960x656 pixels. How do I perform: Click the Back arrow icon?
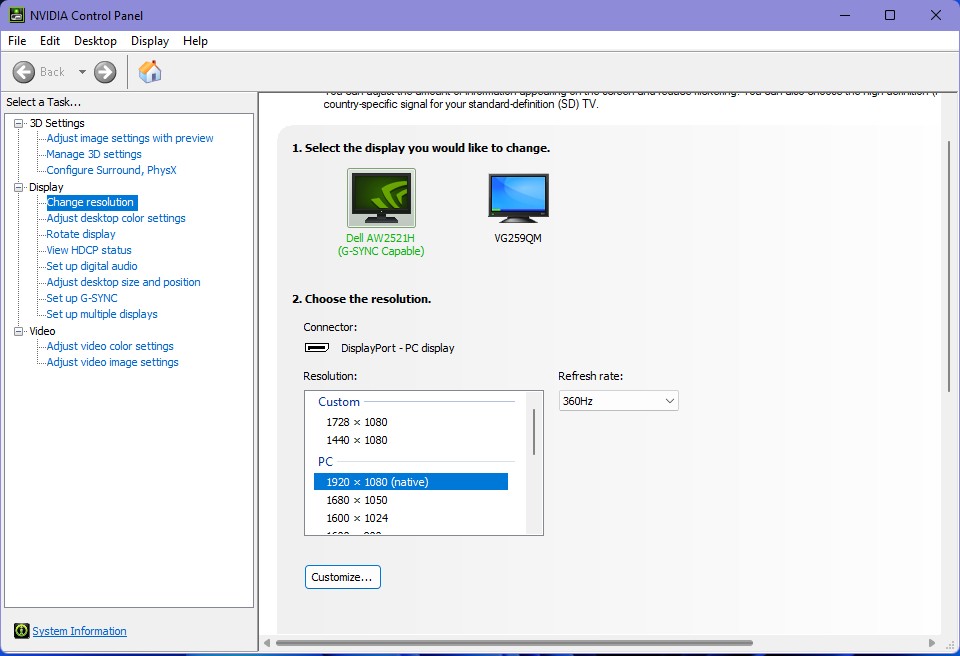pos(24,72)
